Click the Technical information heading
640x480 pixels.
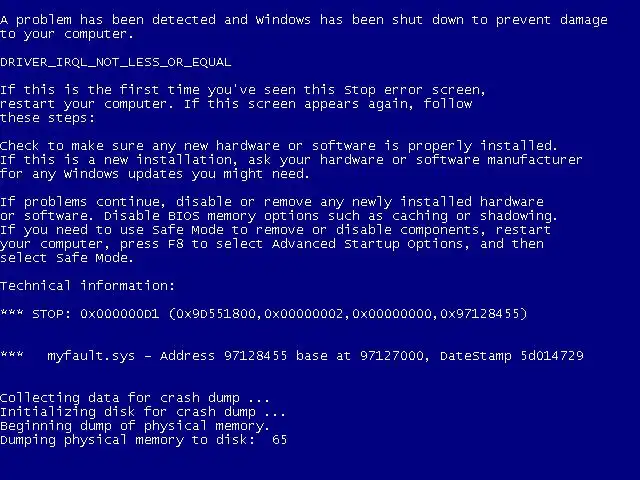click(87, 286)
